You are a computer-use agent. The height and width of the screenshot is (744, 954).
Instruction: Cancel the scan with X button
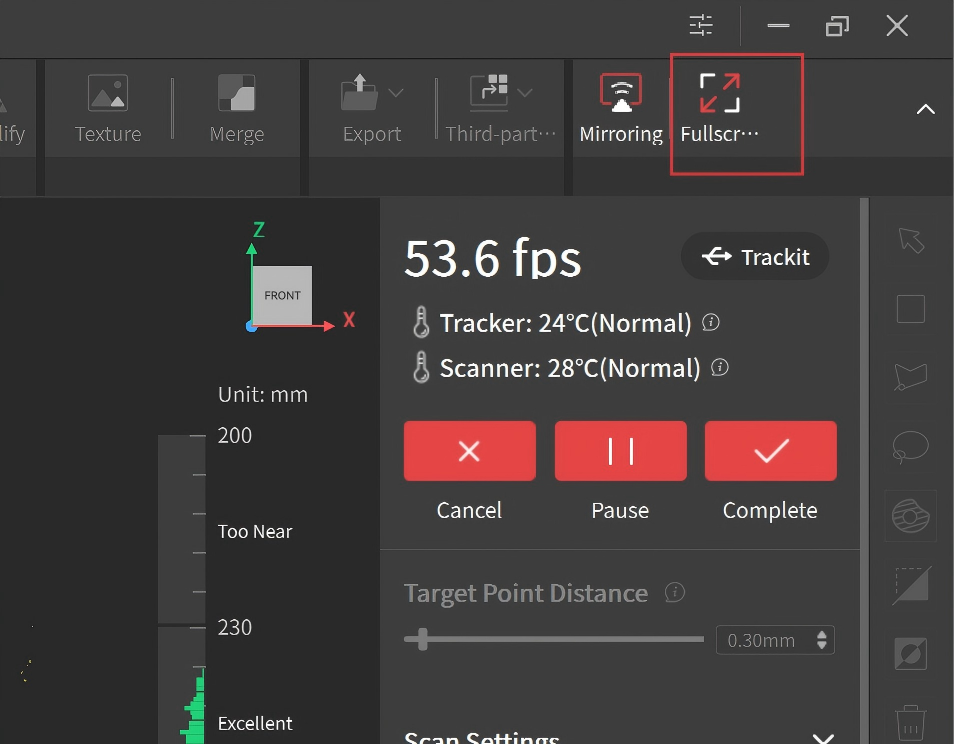tap(469, 451)
